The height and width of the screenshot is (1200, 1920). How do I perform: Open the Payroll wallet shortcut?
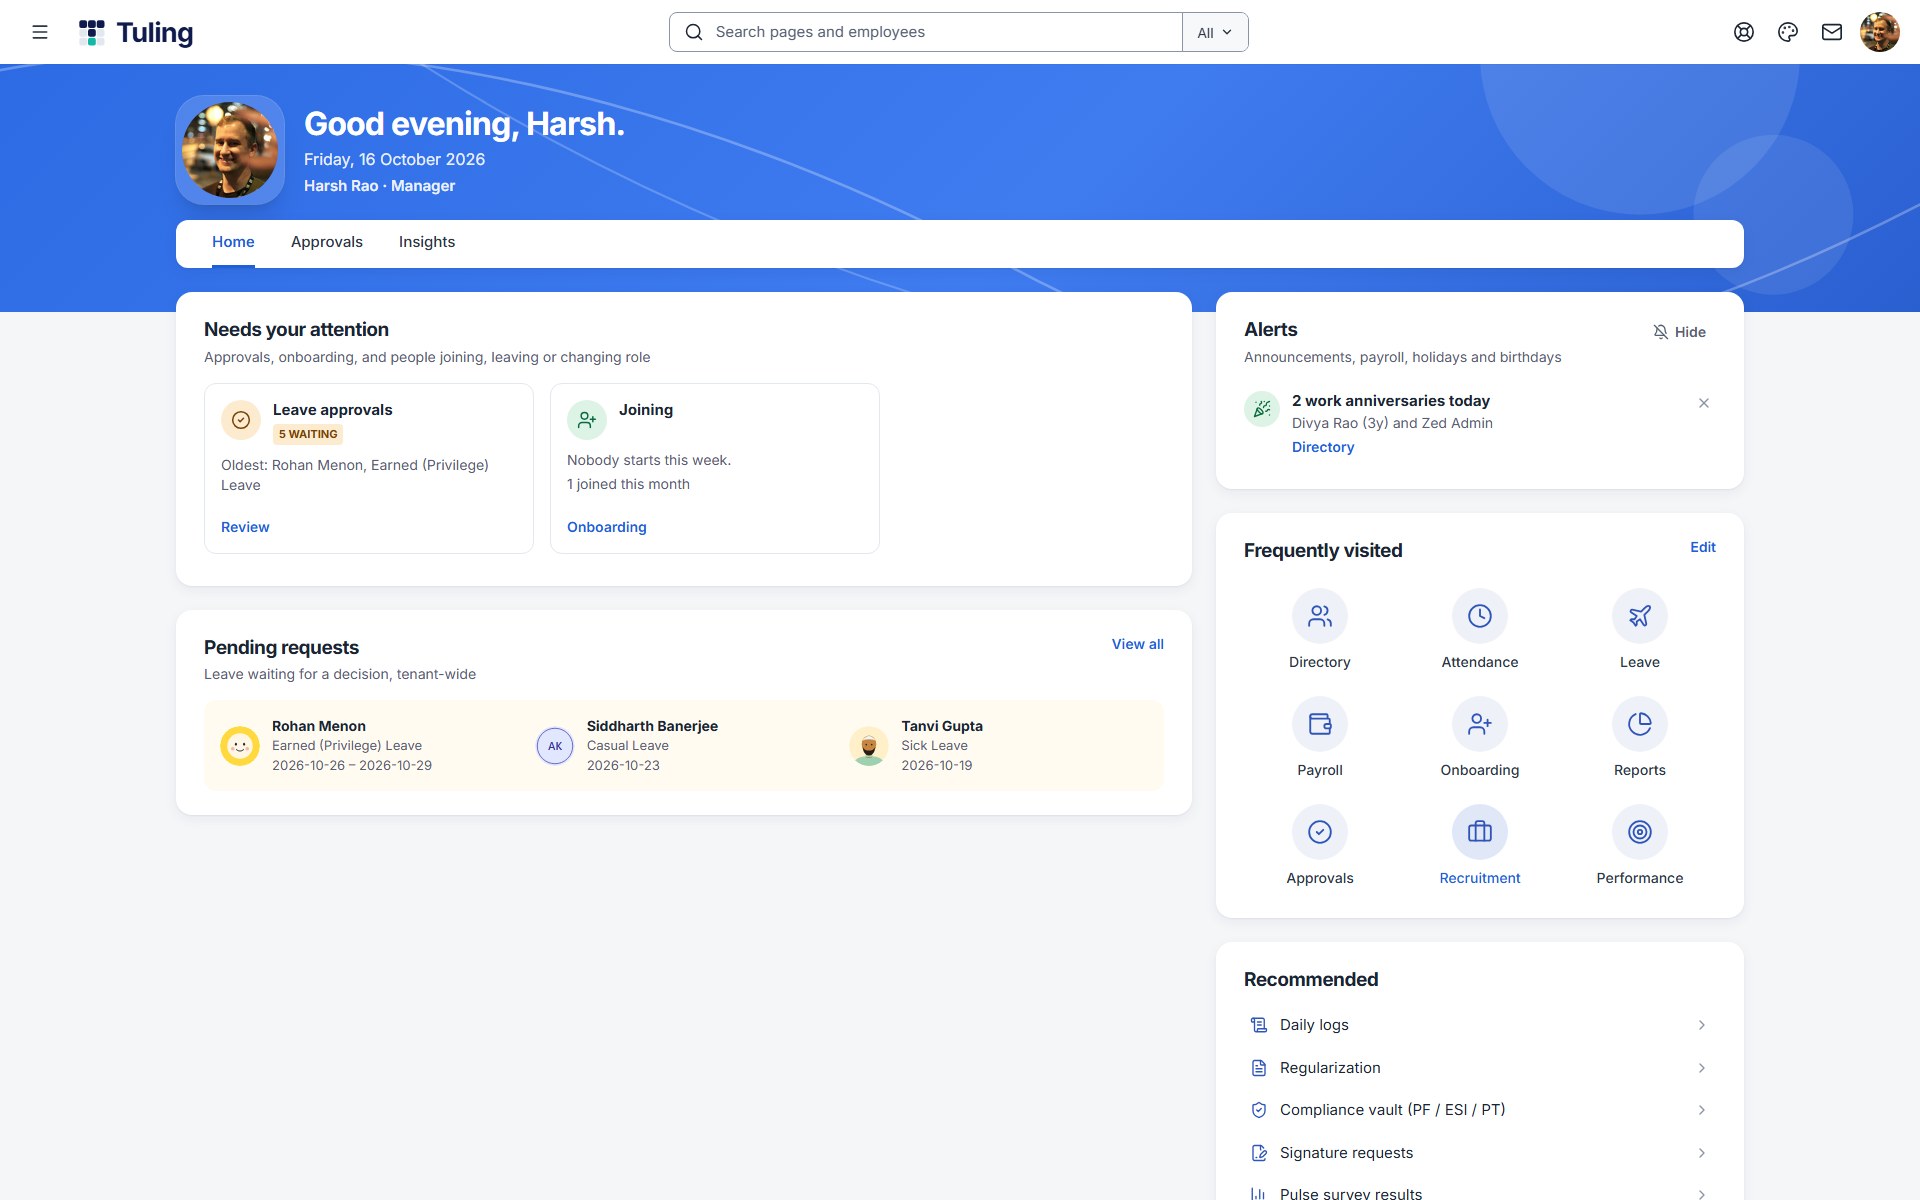pos(1320,724)
